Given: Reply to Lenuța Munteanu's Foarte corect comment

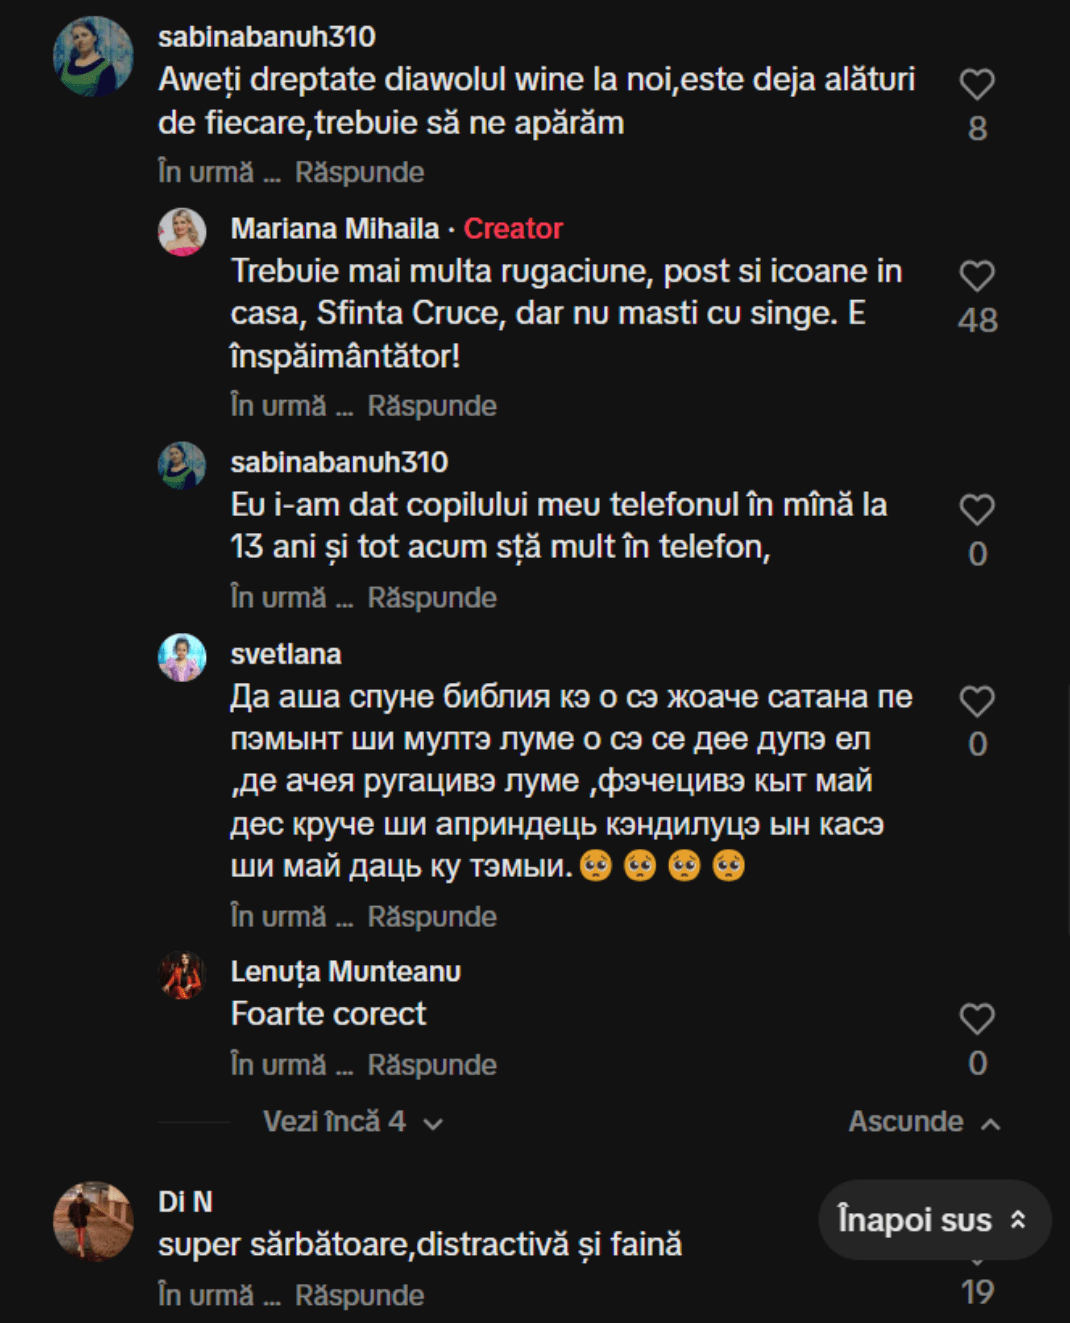Looking at the screenshot, I should click(432, 1065).
